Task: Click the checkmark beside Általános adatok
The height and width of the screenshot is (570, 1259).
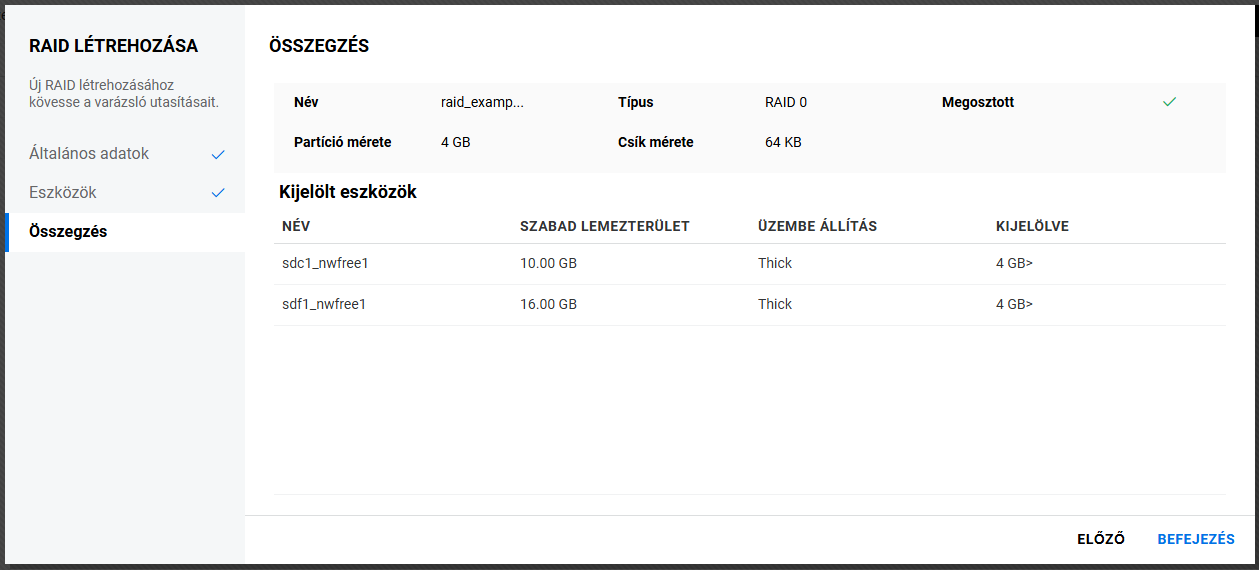Action: pos(219,155)
